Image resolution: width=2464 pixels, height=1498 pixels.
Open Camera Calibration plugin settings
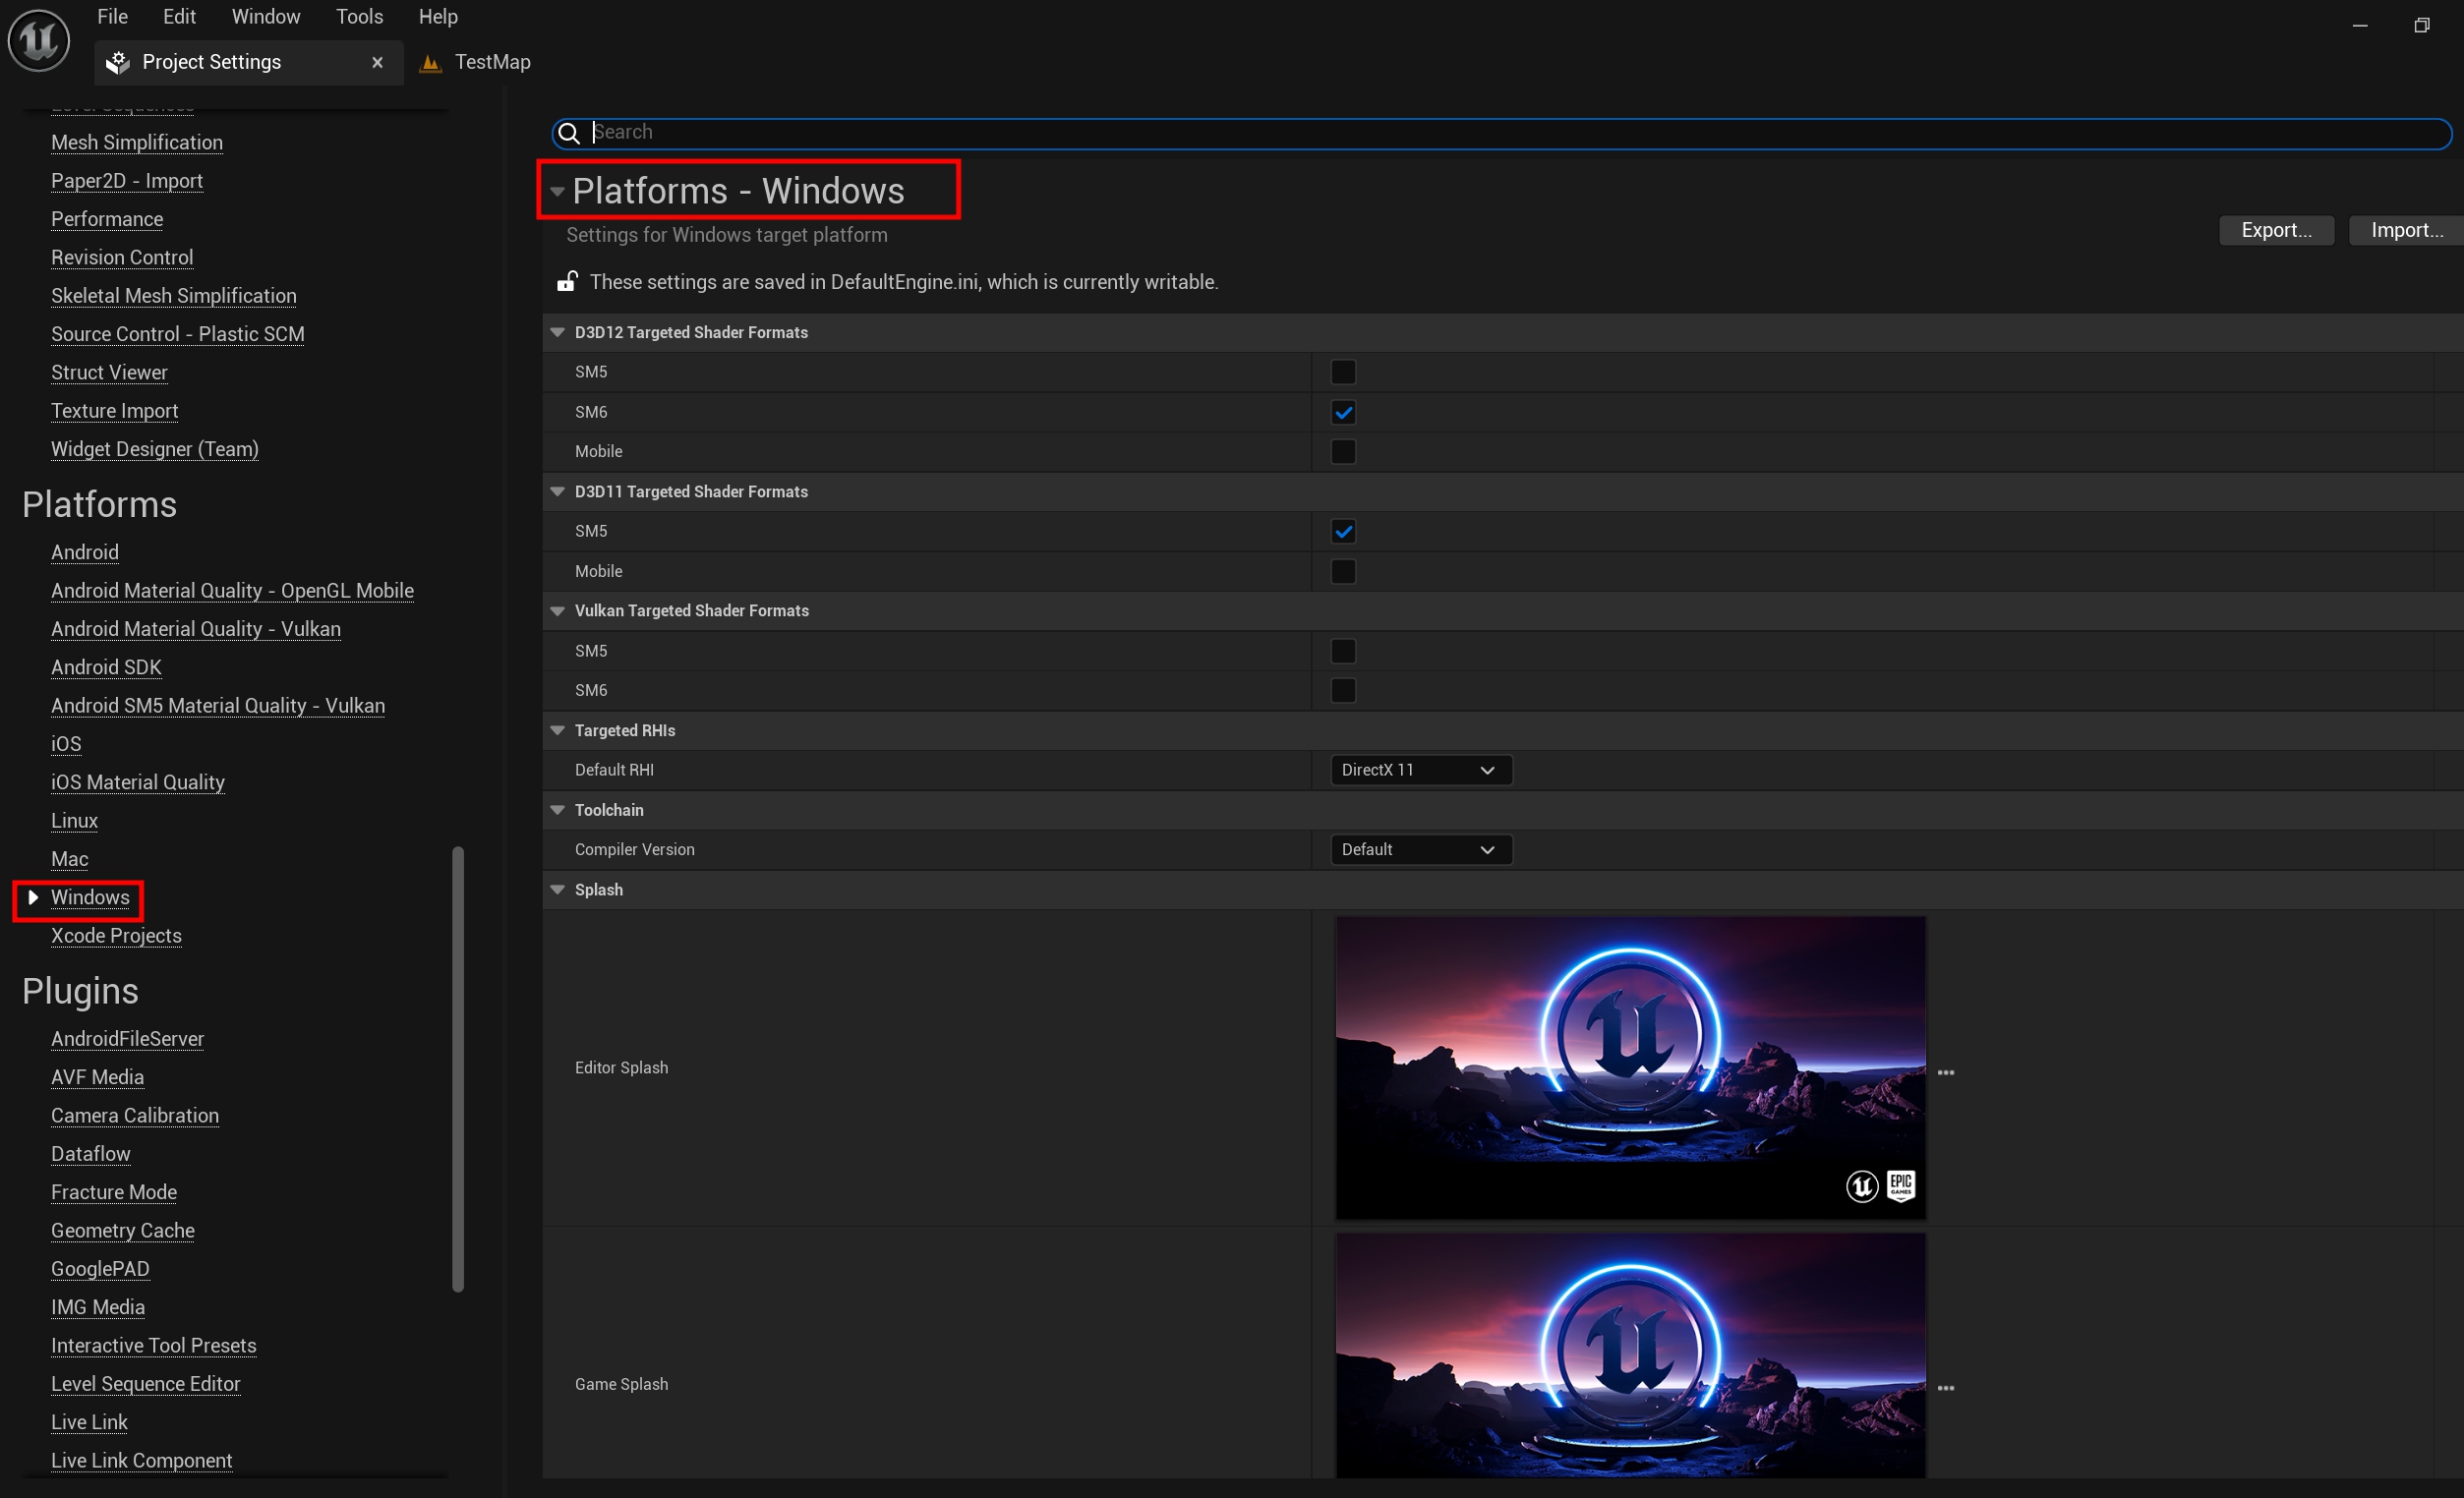(x=135, y=1116)
